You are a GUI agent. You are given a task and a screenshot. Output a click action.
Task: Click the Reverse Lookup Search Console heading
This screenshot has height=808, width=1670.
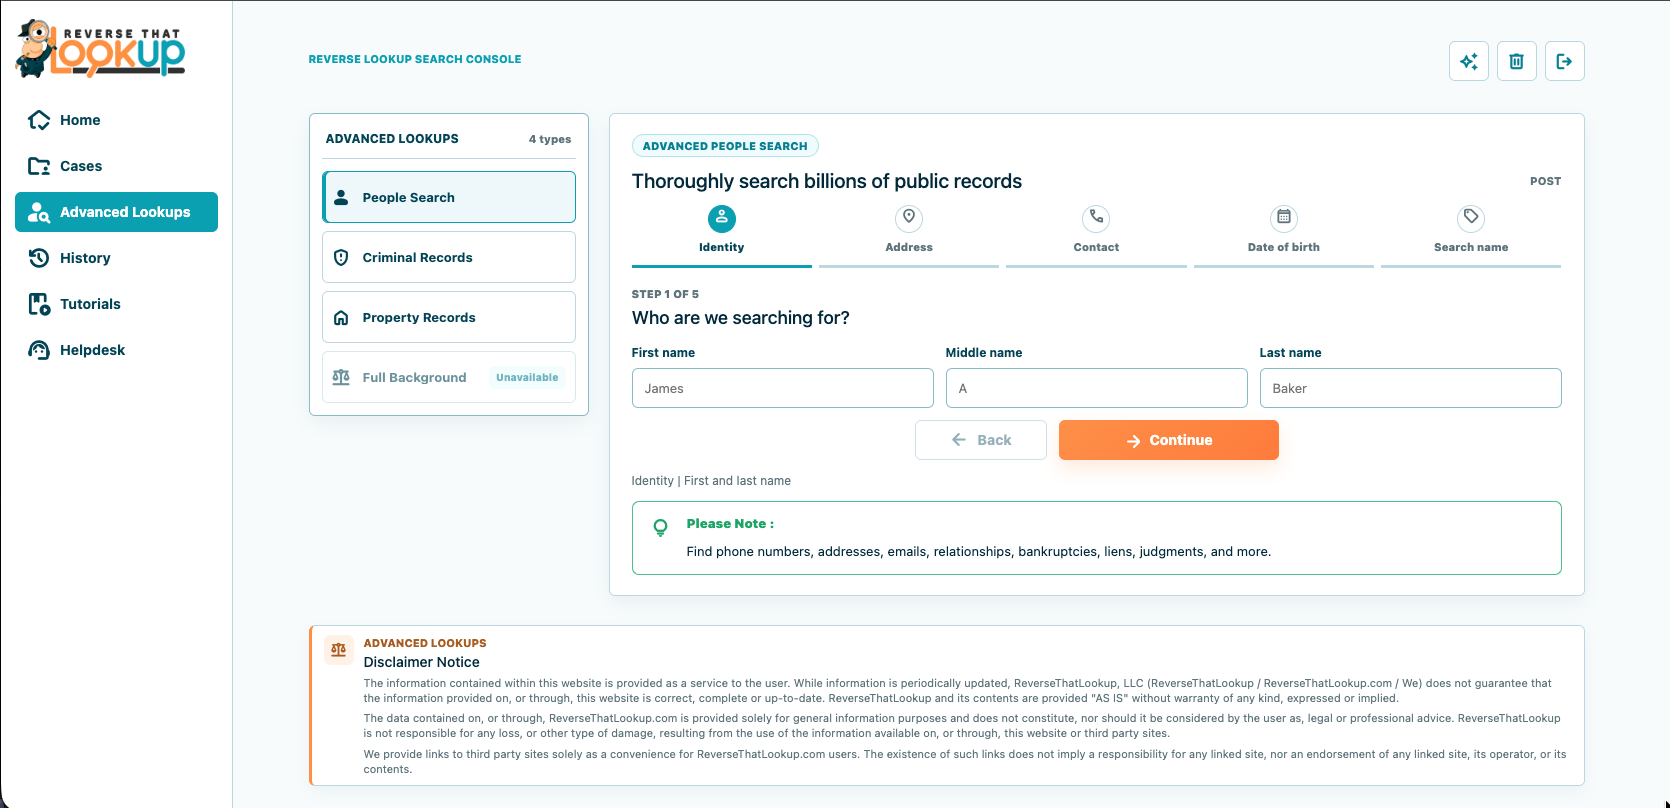click(x=415, y=59)
